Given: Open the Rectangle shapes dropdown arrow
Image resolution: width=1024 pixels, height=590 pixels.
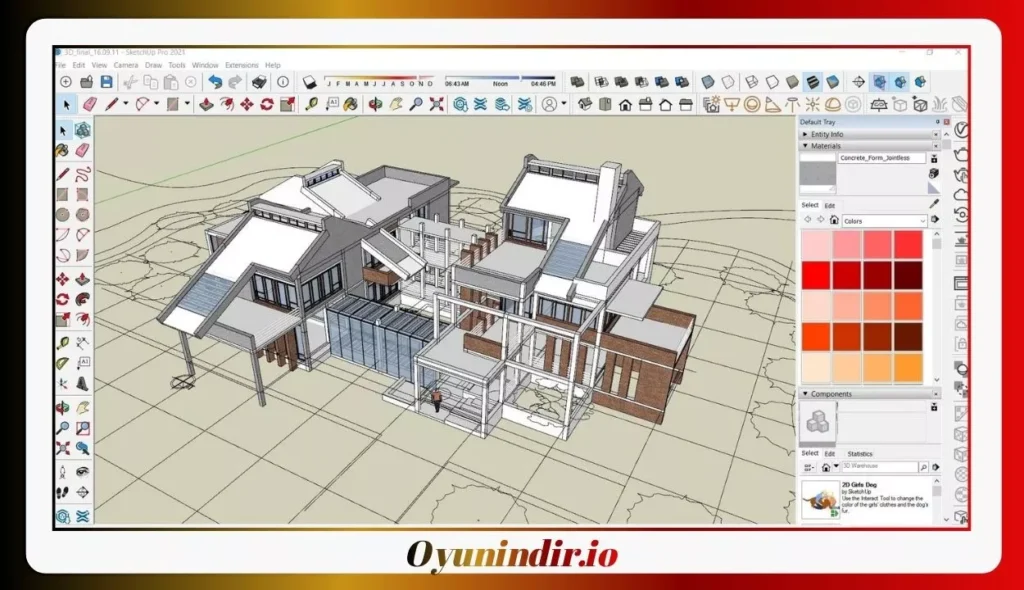Looking at the screenshot, I should click(187, 104).
